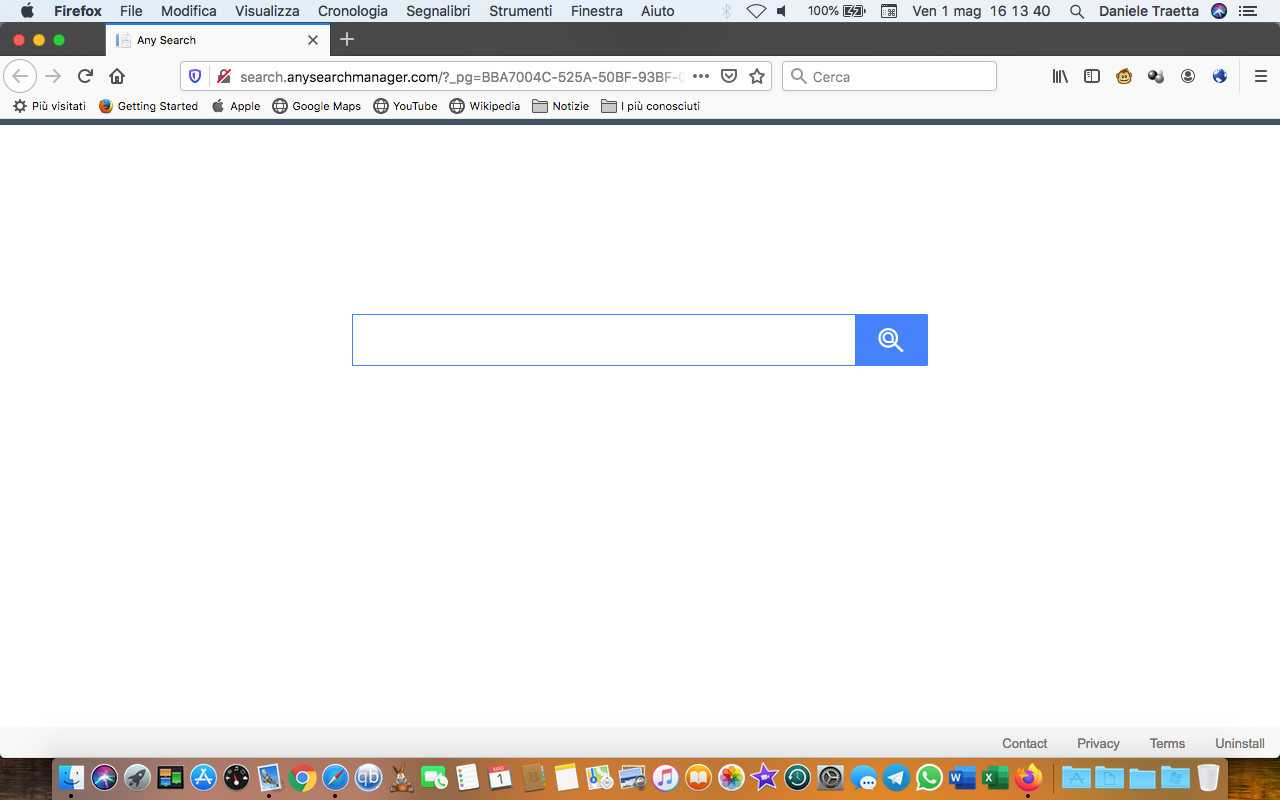Image resolution: width=1280 pixels, height=800 pixels.
Task: Open Wi-Fi status in menu bar
Action: [x=756, y=11]
